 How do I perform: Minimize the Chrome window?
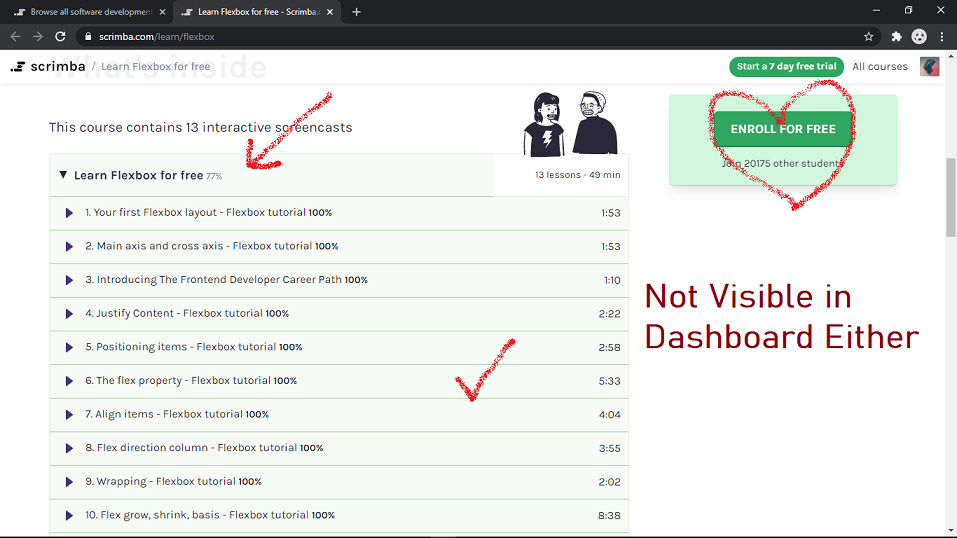(x=876, y=10)
